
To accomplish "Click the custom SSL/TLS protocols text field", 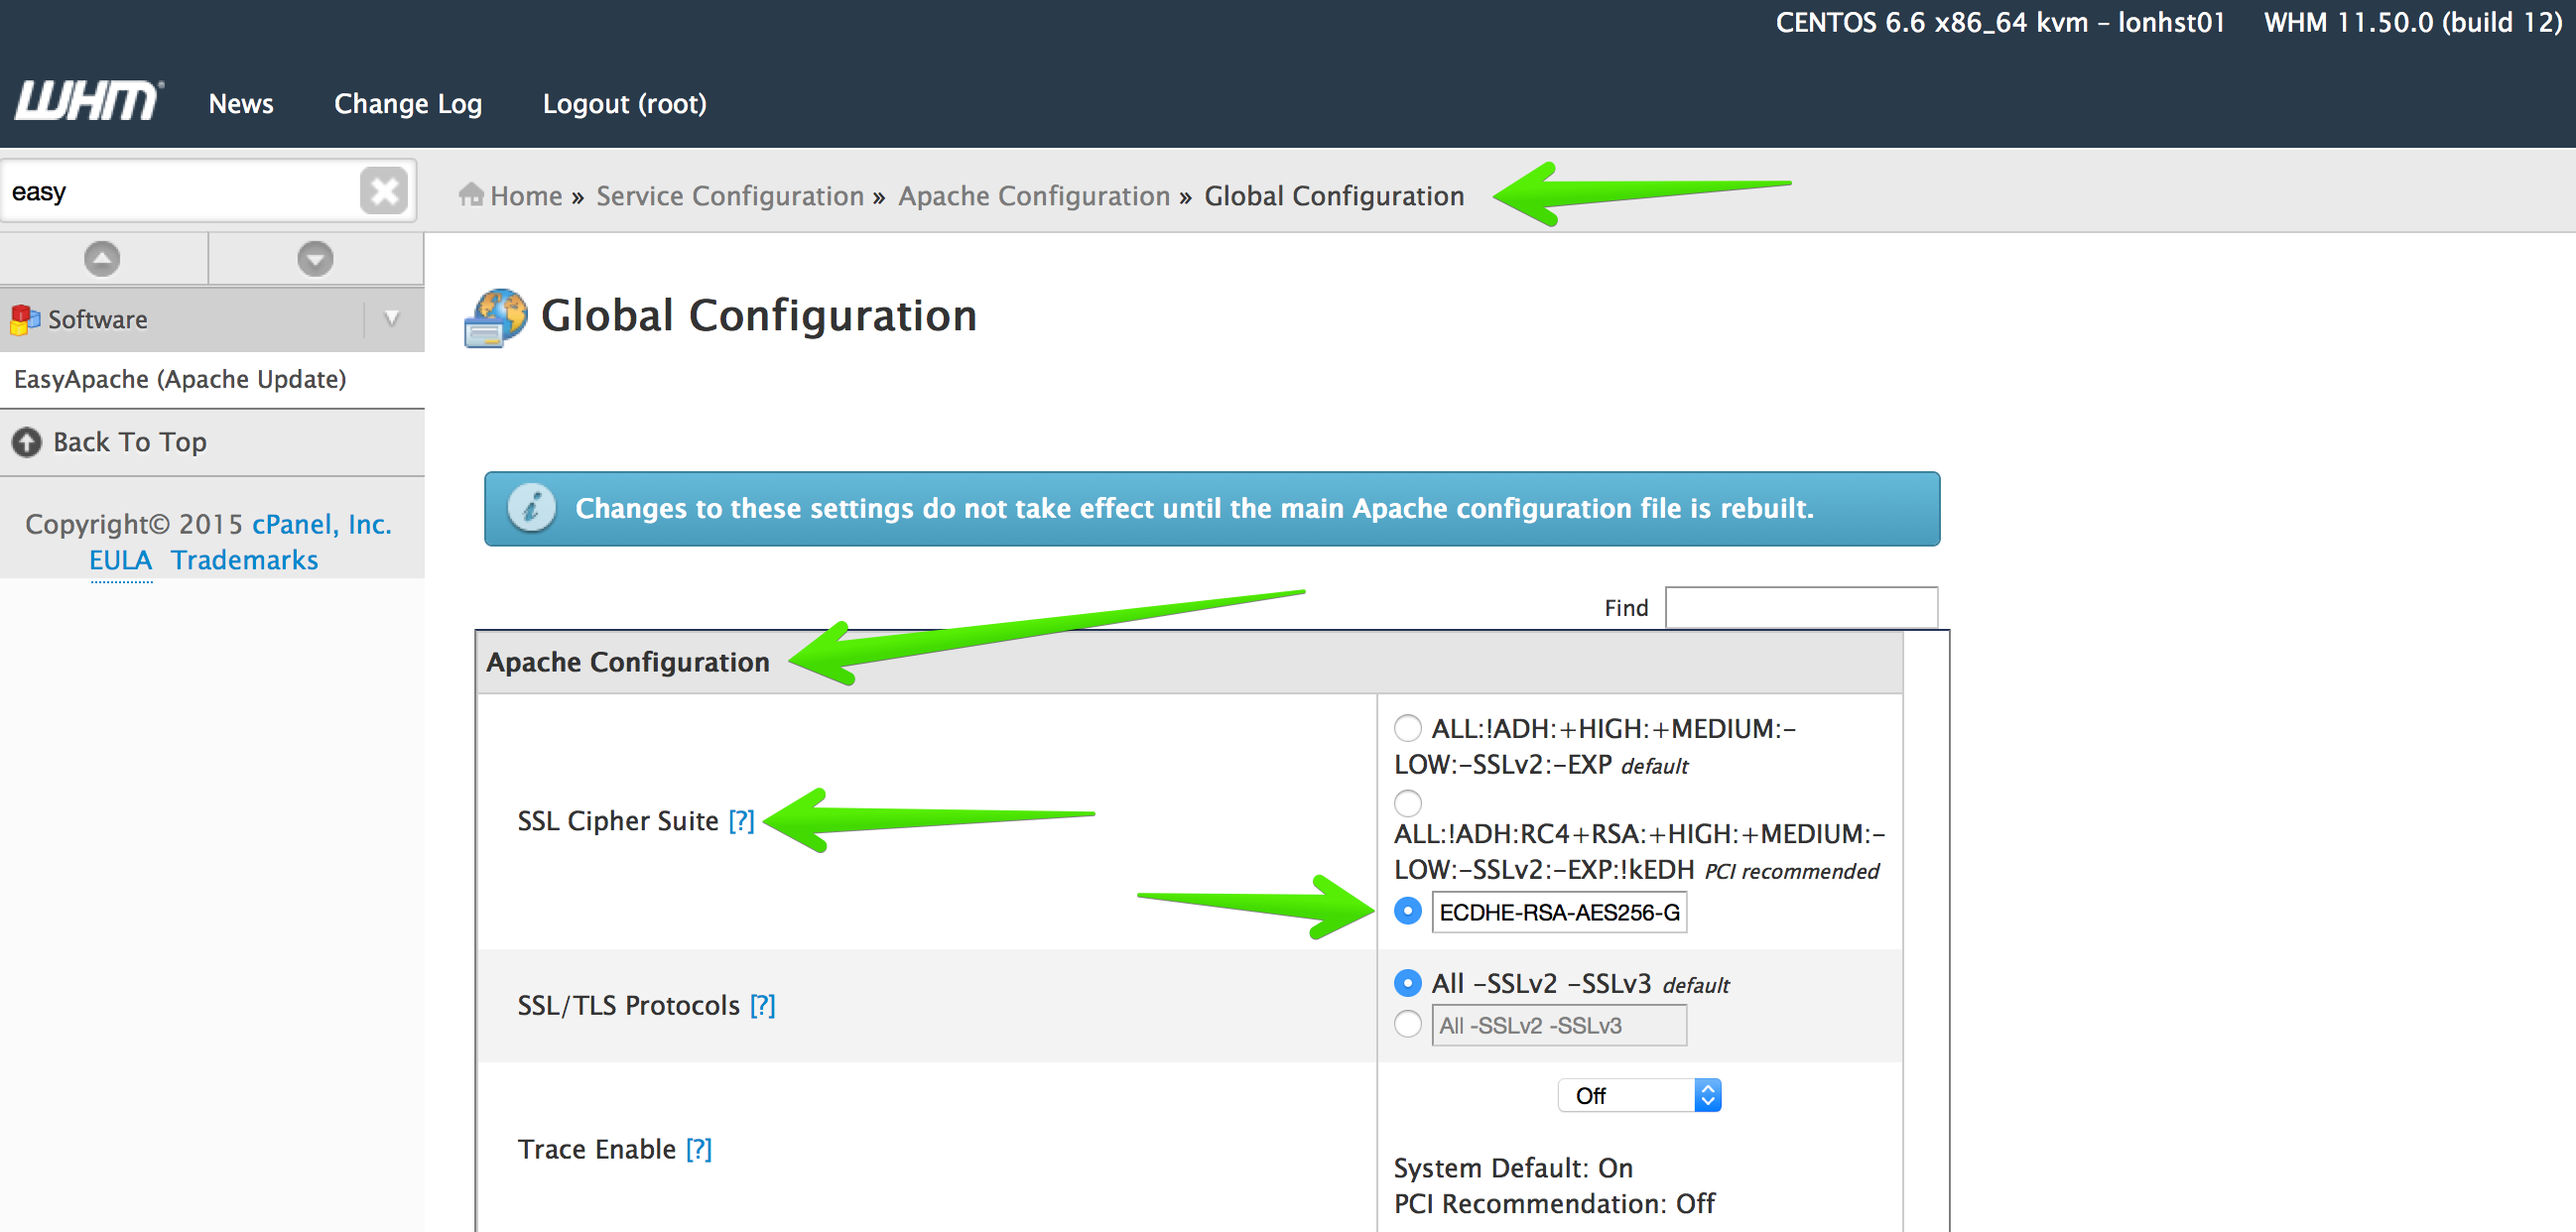I will tap(1559, 1025).
